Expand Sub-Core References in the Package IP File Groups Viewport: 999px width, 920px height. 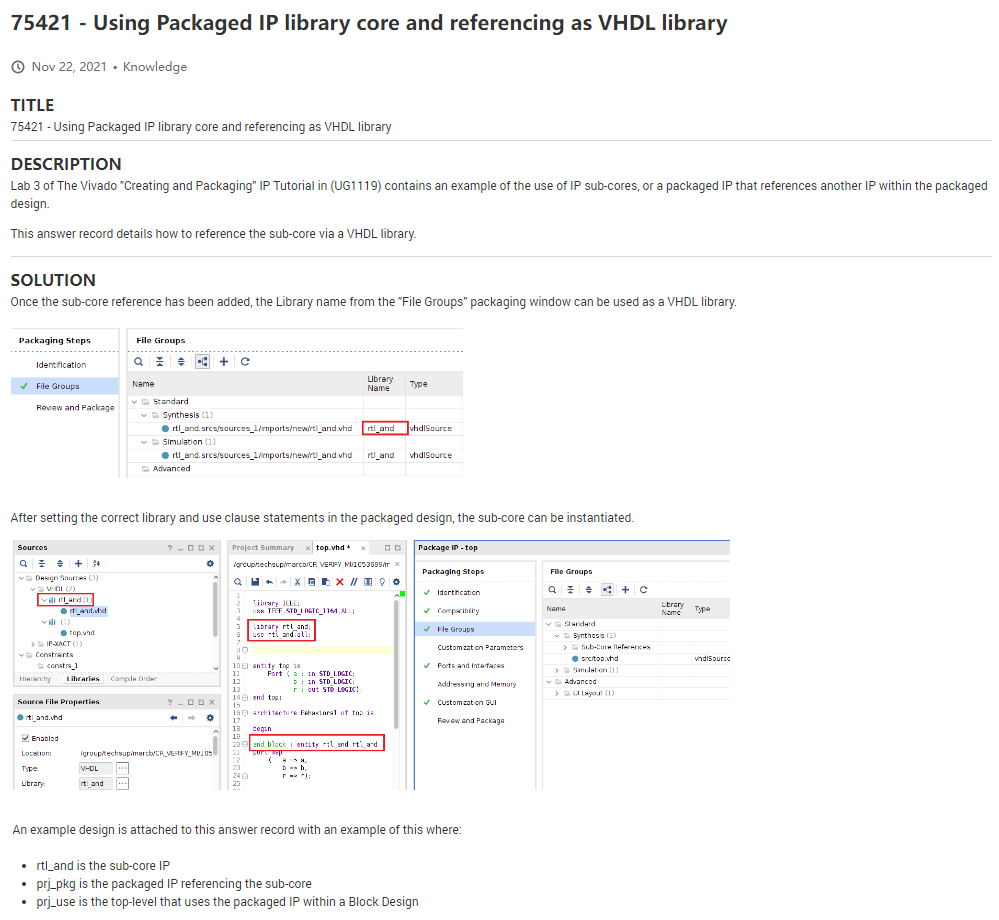click(564, 647)
